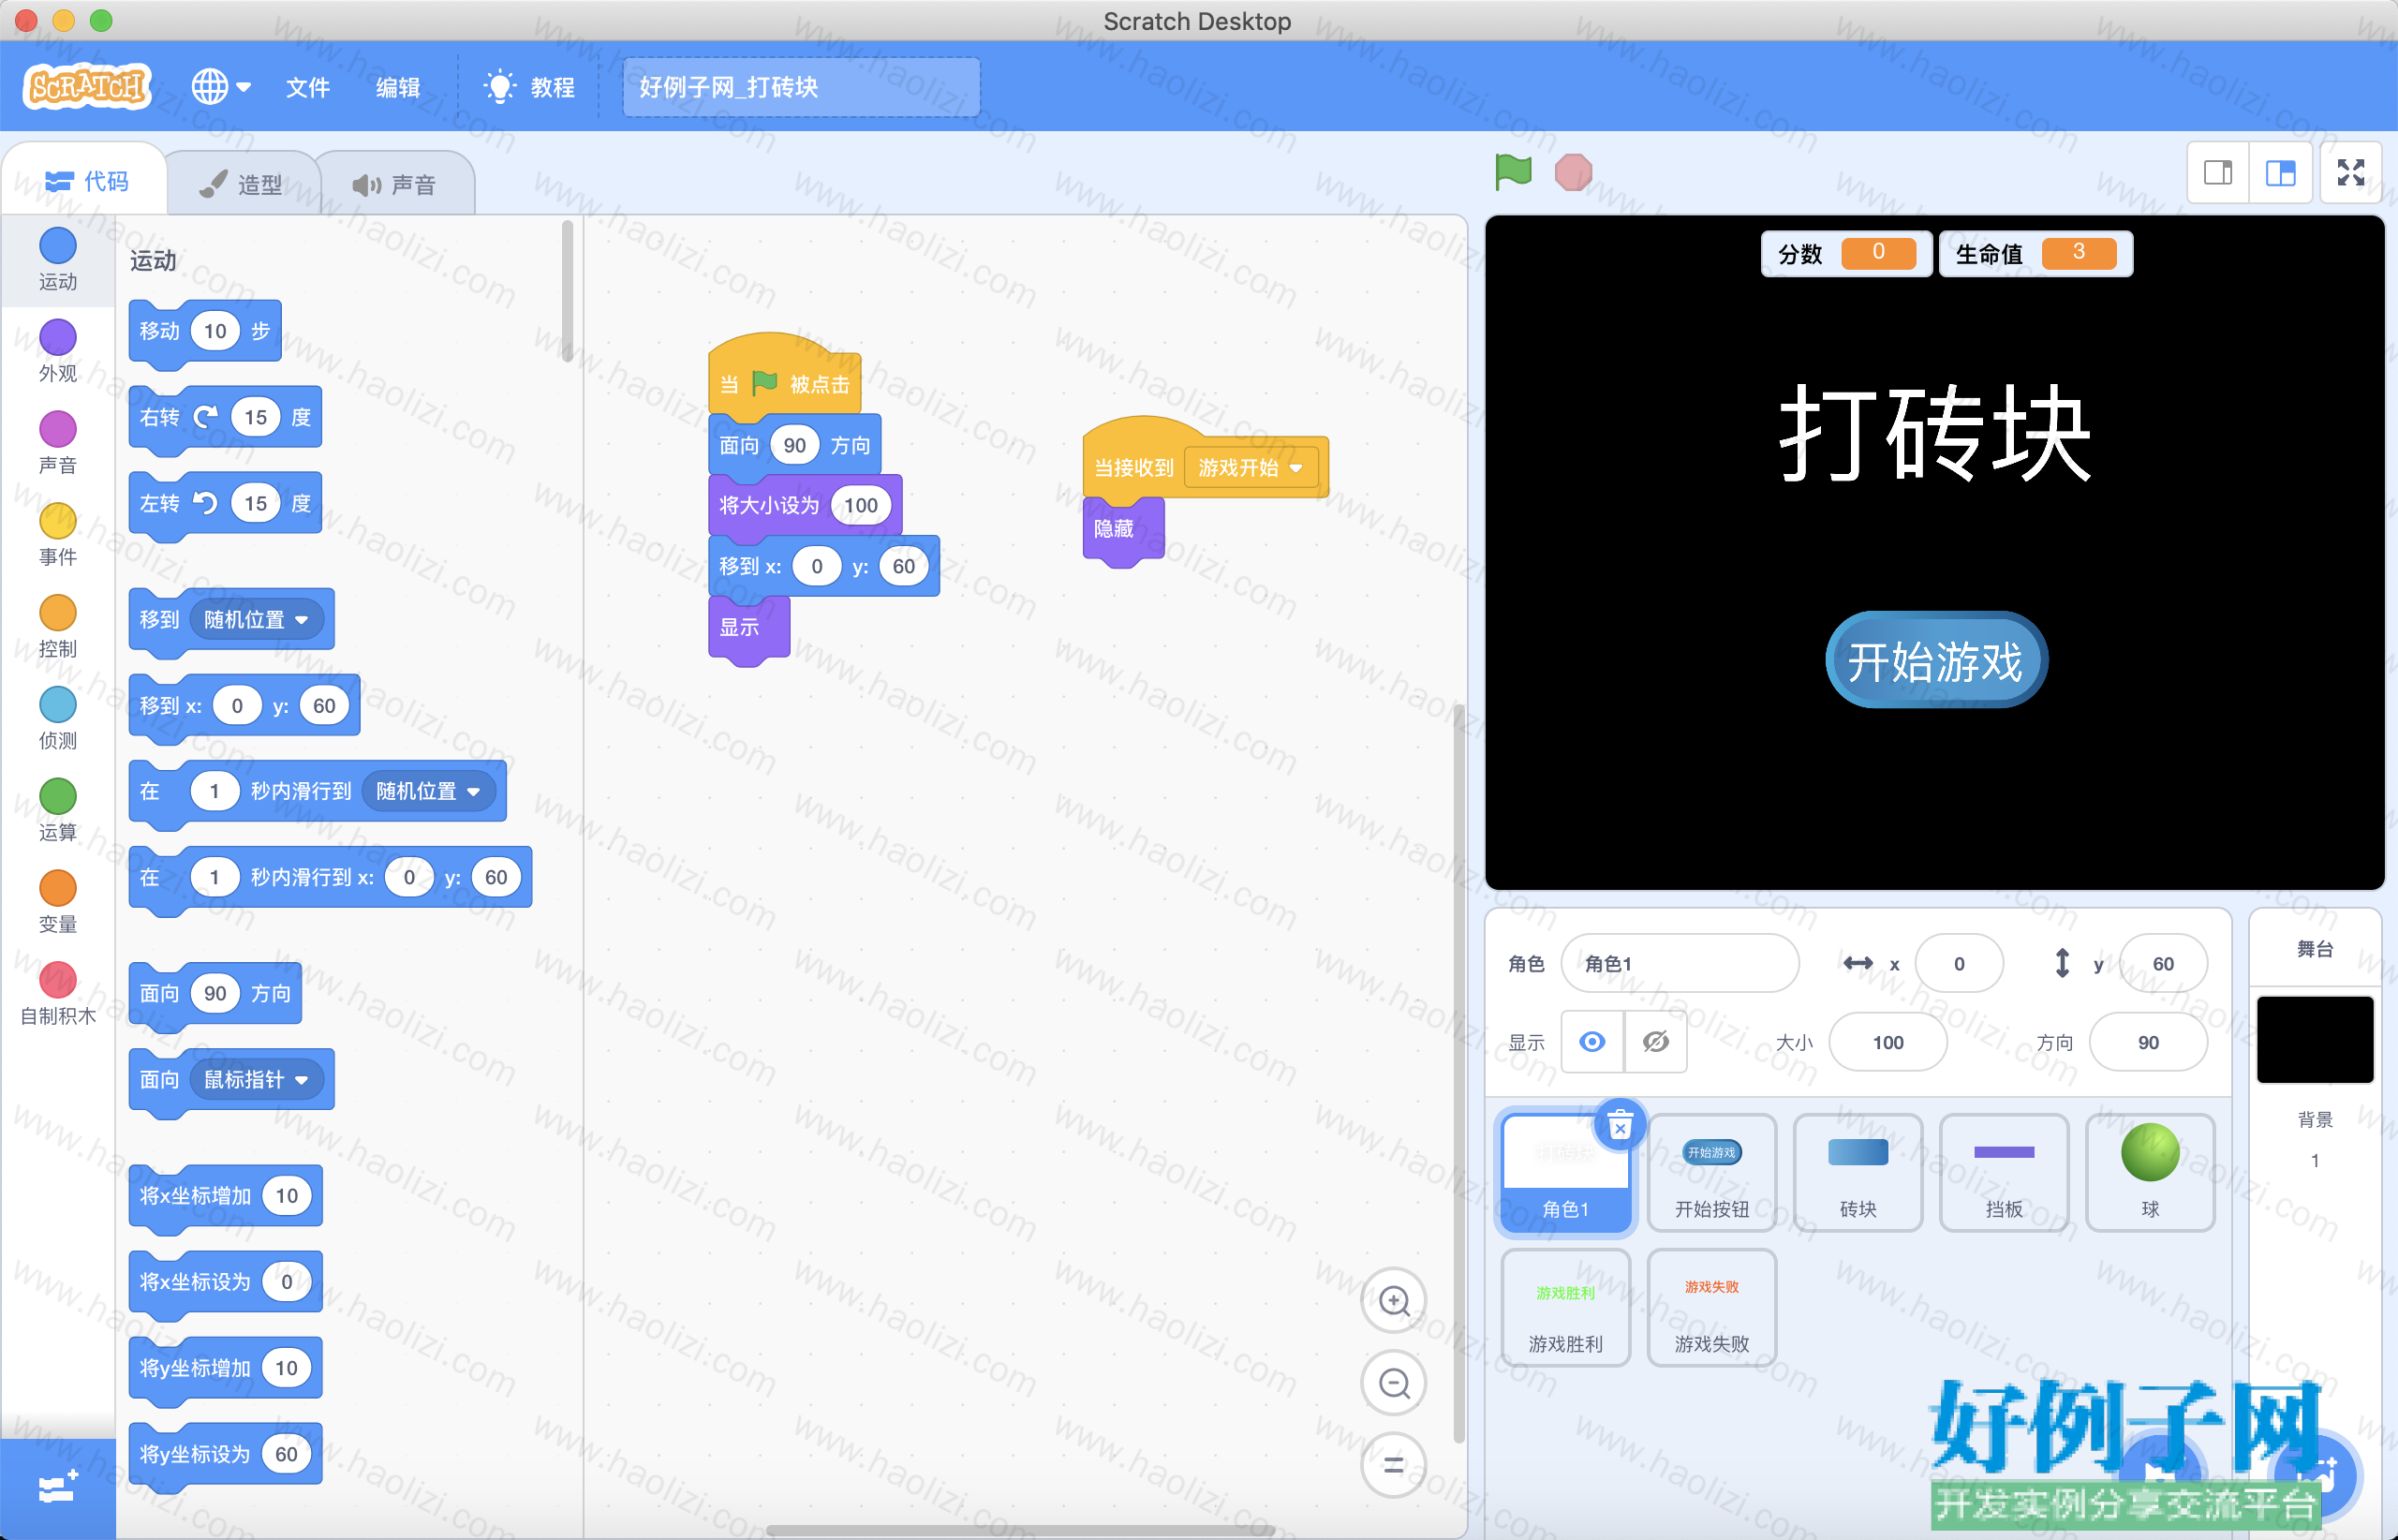
Task: Open the 编辑 menu
Action: pyautogui.click(x=397, y=87)
